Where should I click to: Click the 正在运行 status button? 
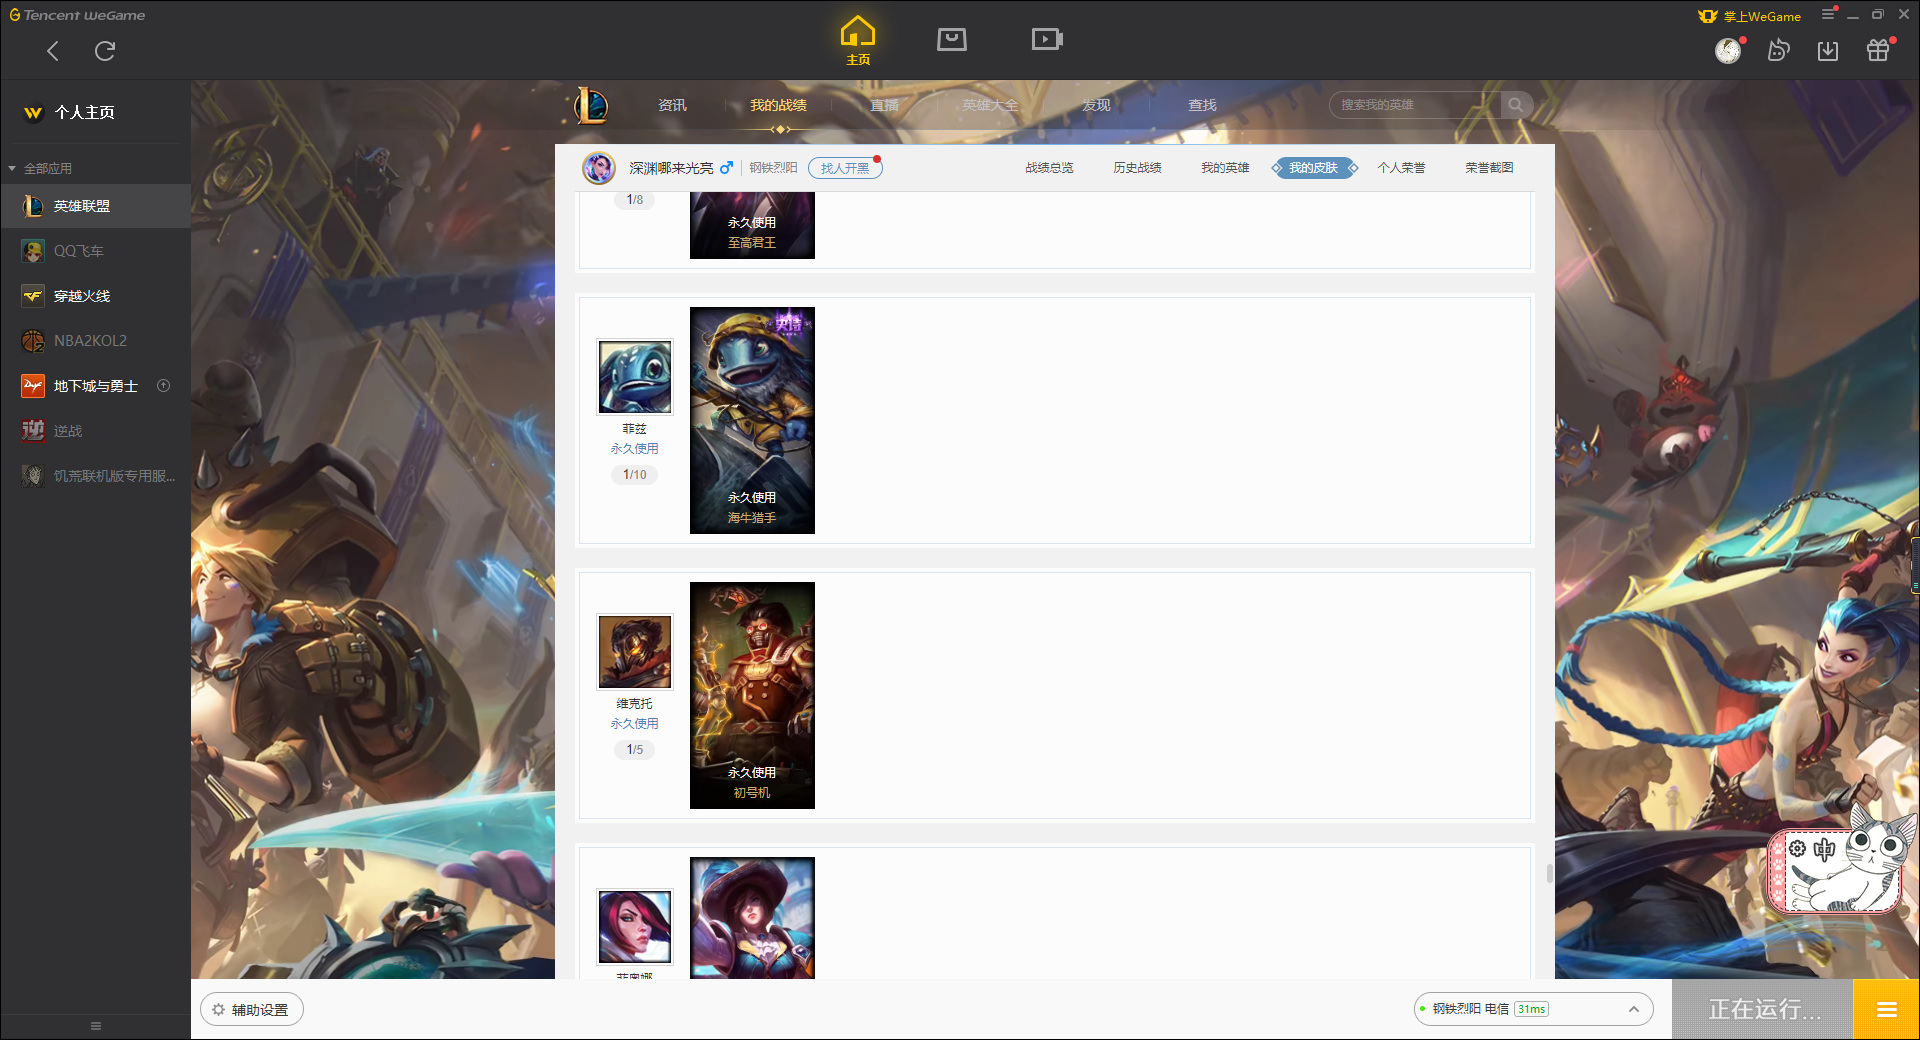coord(1764,1010)
